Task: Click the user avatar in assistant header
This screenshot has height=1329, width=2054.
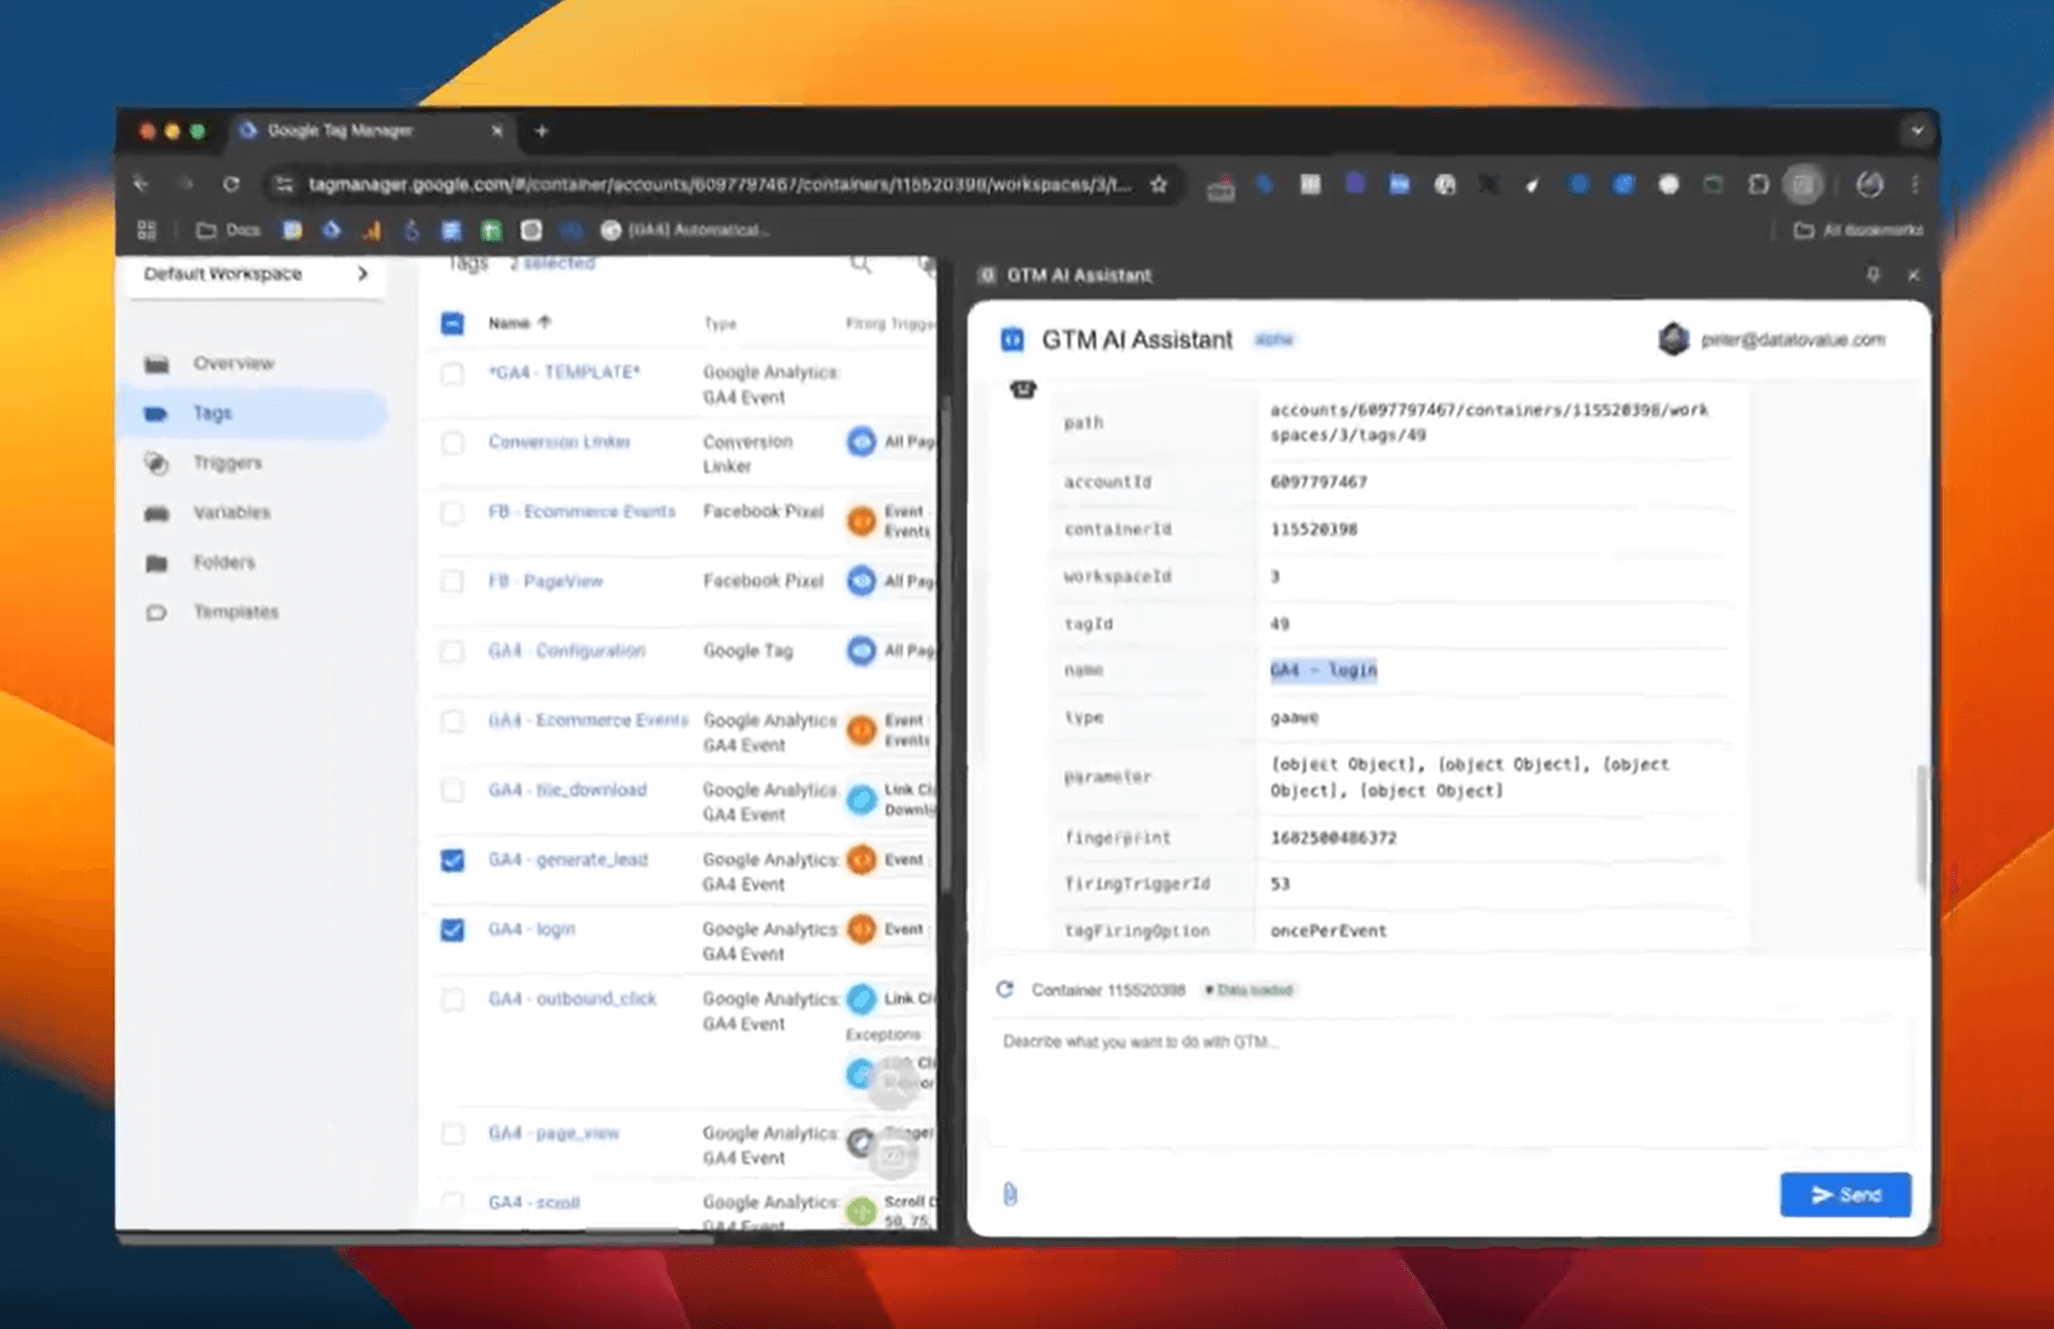Action: pos(1674,340)
